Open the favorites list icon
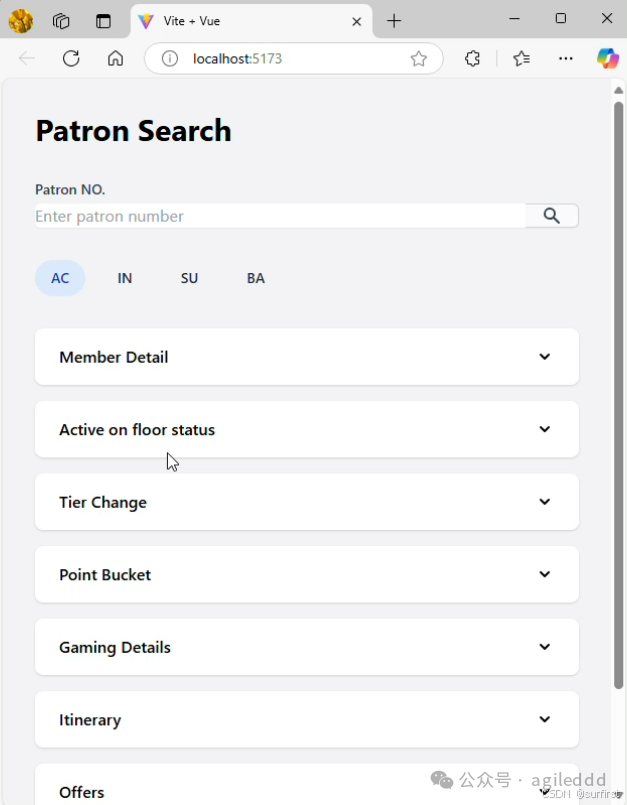The width and height of the screenshot is (627, 805). (x=521, y=59)
